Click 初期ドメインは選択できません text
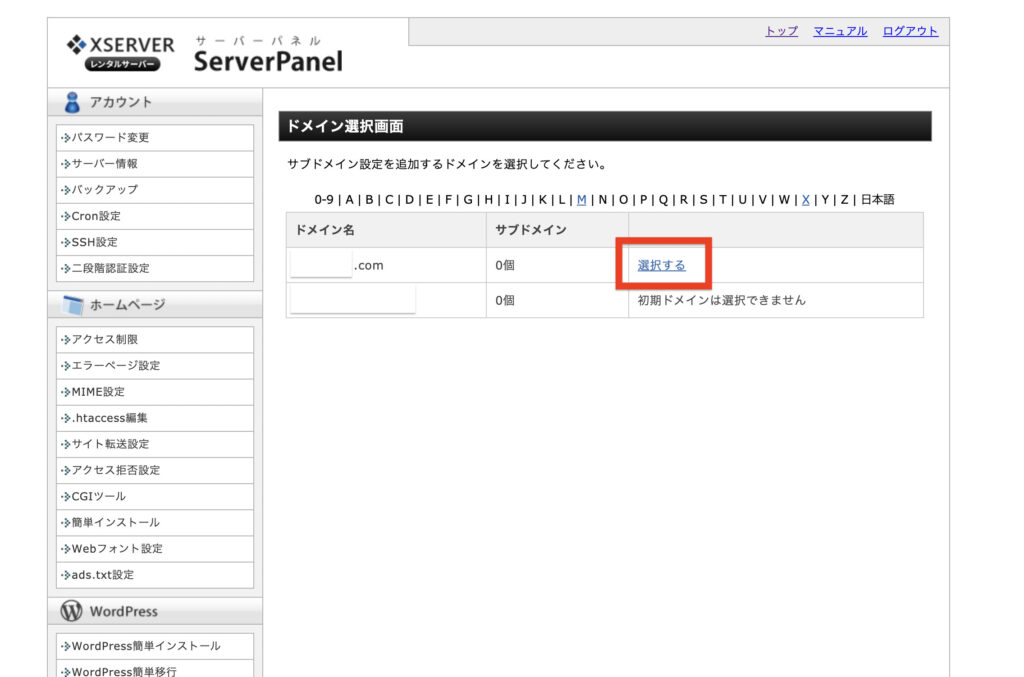The width and height of the screenshot is (1024, 677). point(722,300)
